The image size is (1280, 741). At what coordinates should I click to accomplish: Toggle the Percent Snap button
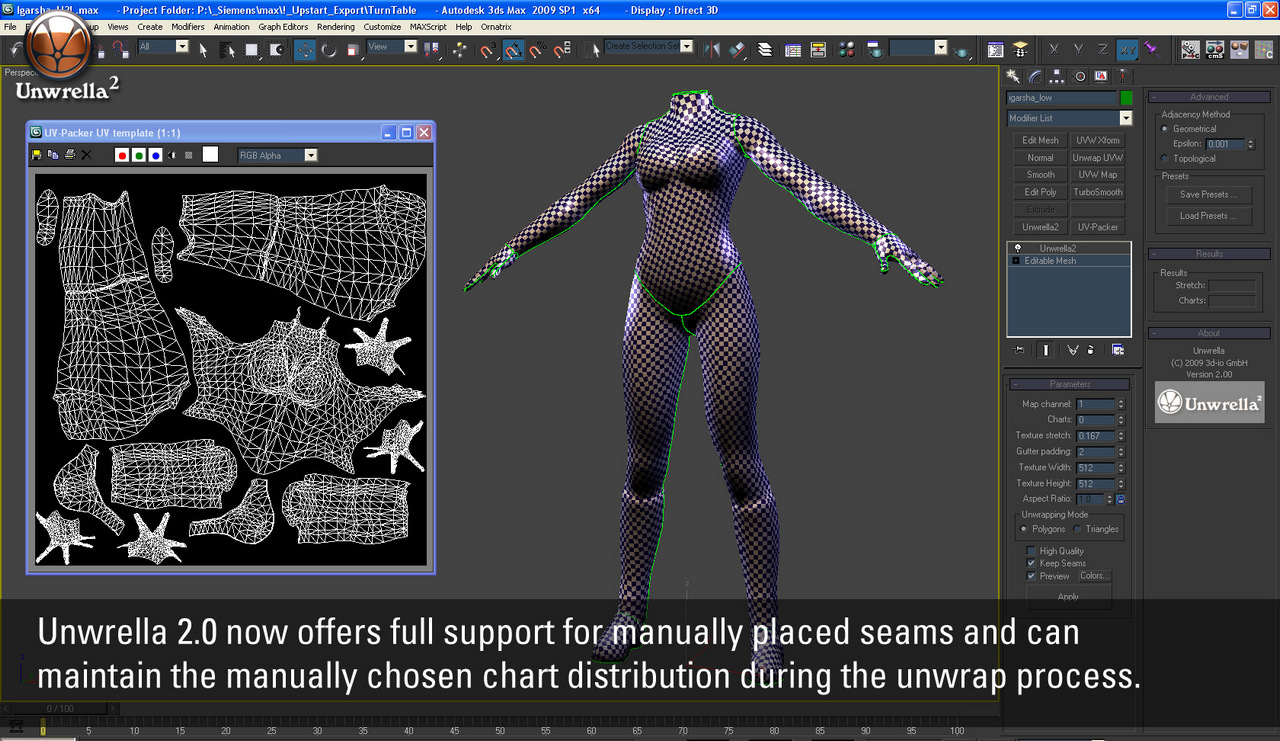[x=537, y=49]
